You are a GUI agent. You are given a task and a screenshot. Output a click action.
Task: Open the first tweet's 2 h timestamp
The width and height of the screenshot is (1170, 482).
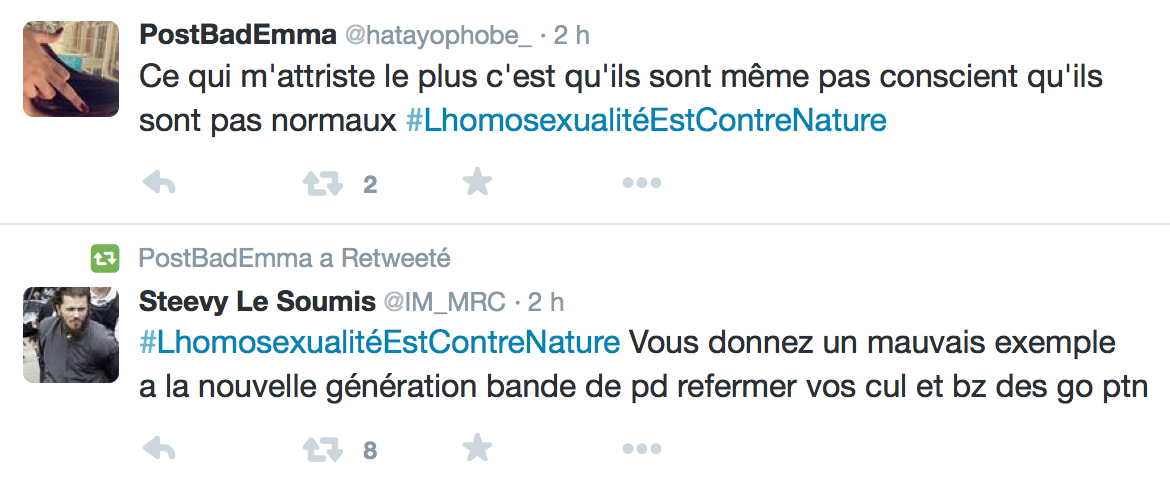click(x=571, y=35)
